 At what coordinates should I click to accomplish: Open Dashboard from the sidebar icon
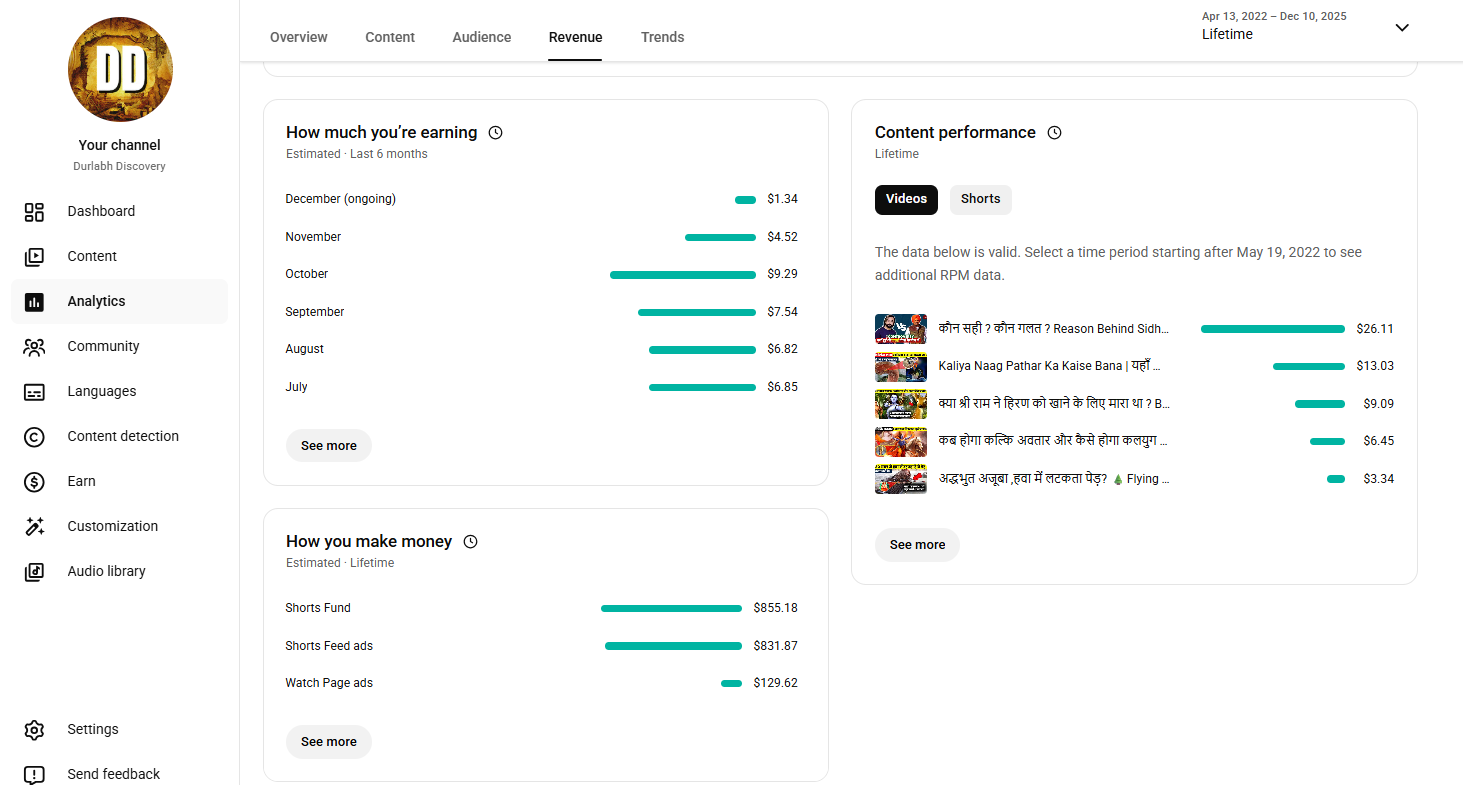34,212
